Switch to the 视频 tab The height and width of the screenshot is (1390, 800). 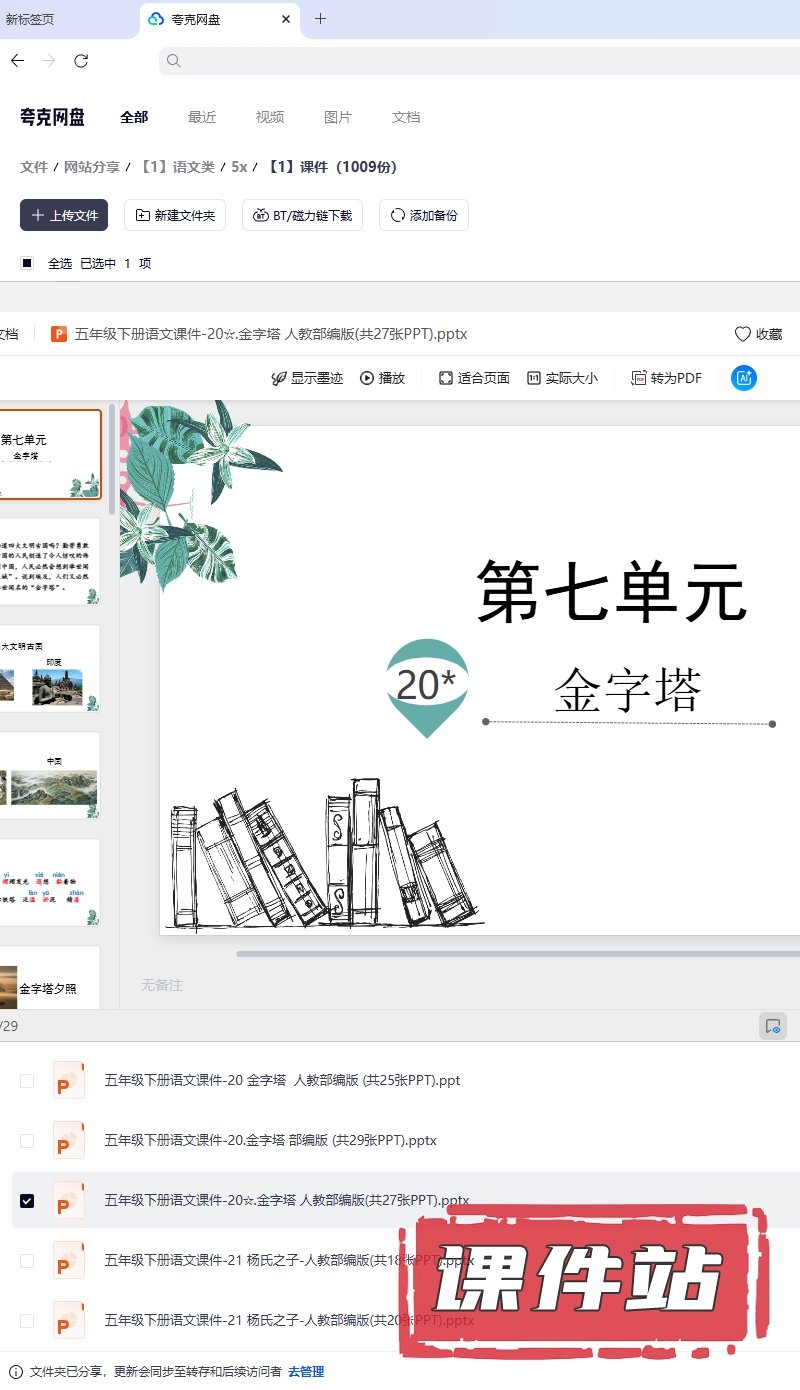pyautogui.click(x=270, y=117)
